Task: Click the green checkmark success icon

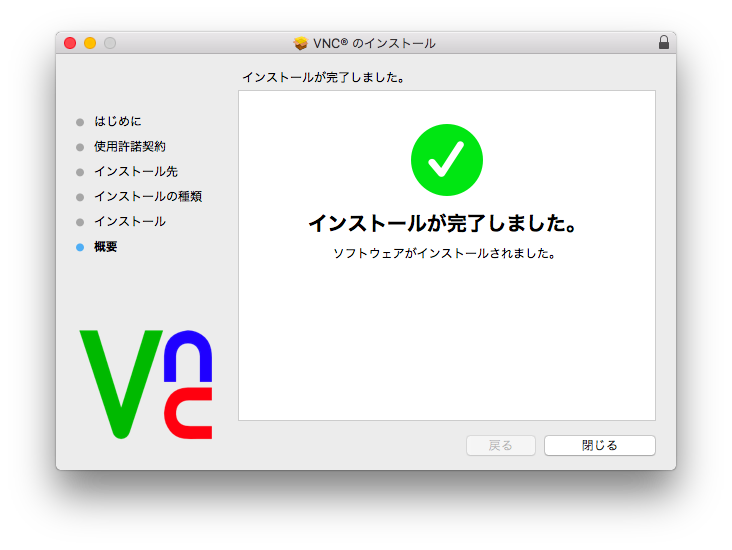Action: pos(446,160)
